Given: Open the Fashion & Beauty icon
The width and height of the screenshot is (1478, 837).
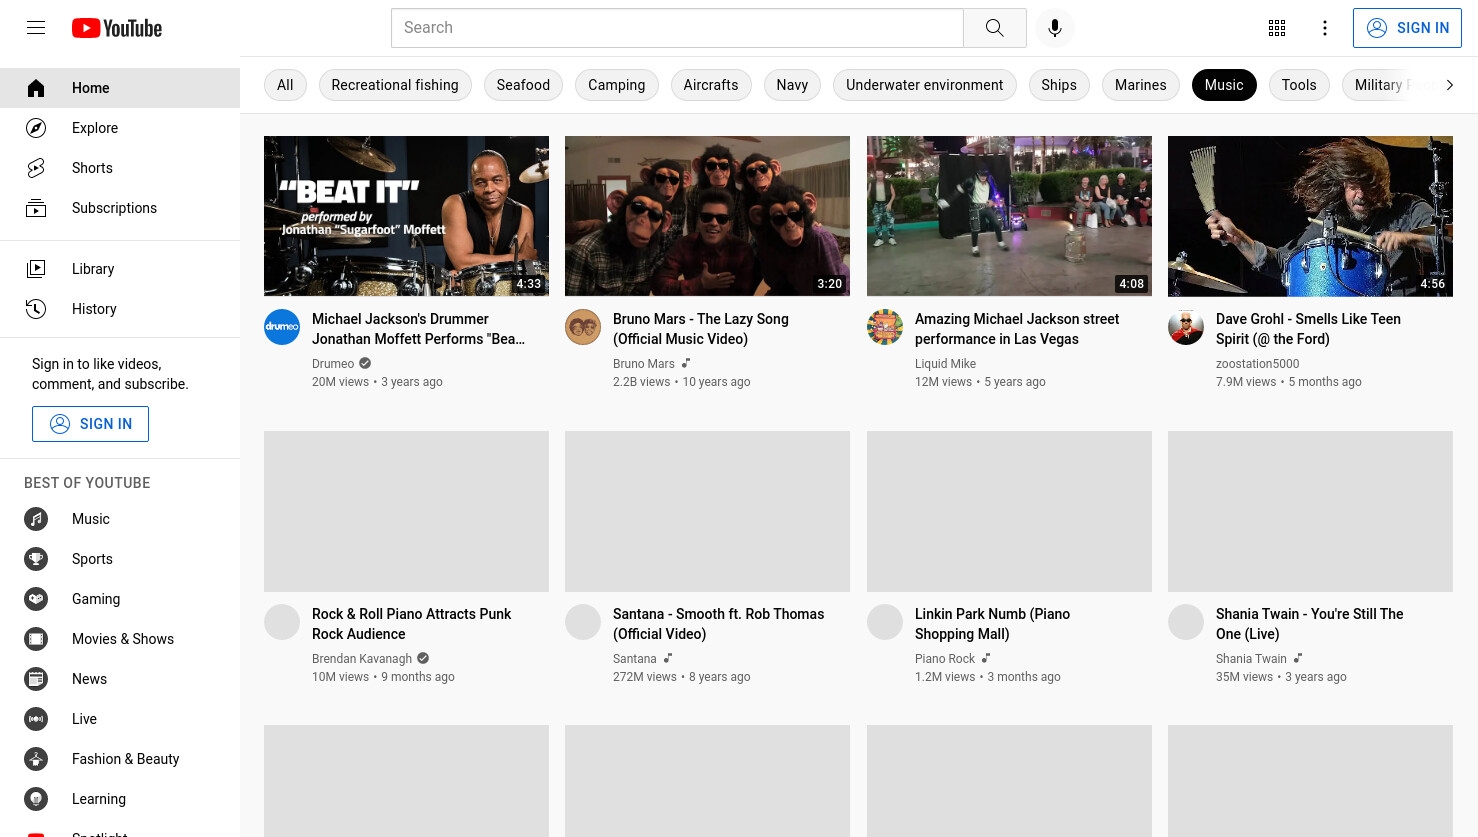Looking at the screenshot, I should tap(36, 759).
